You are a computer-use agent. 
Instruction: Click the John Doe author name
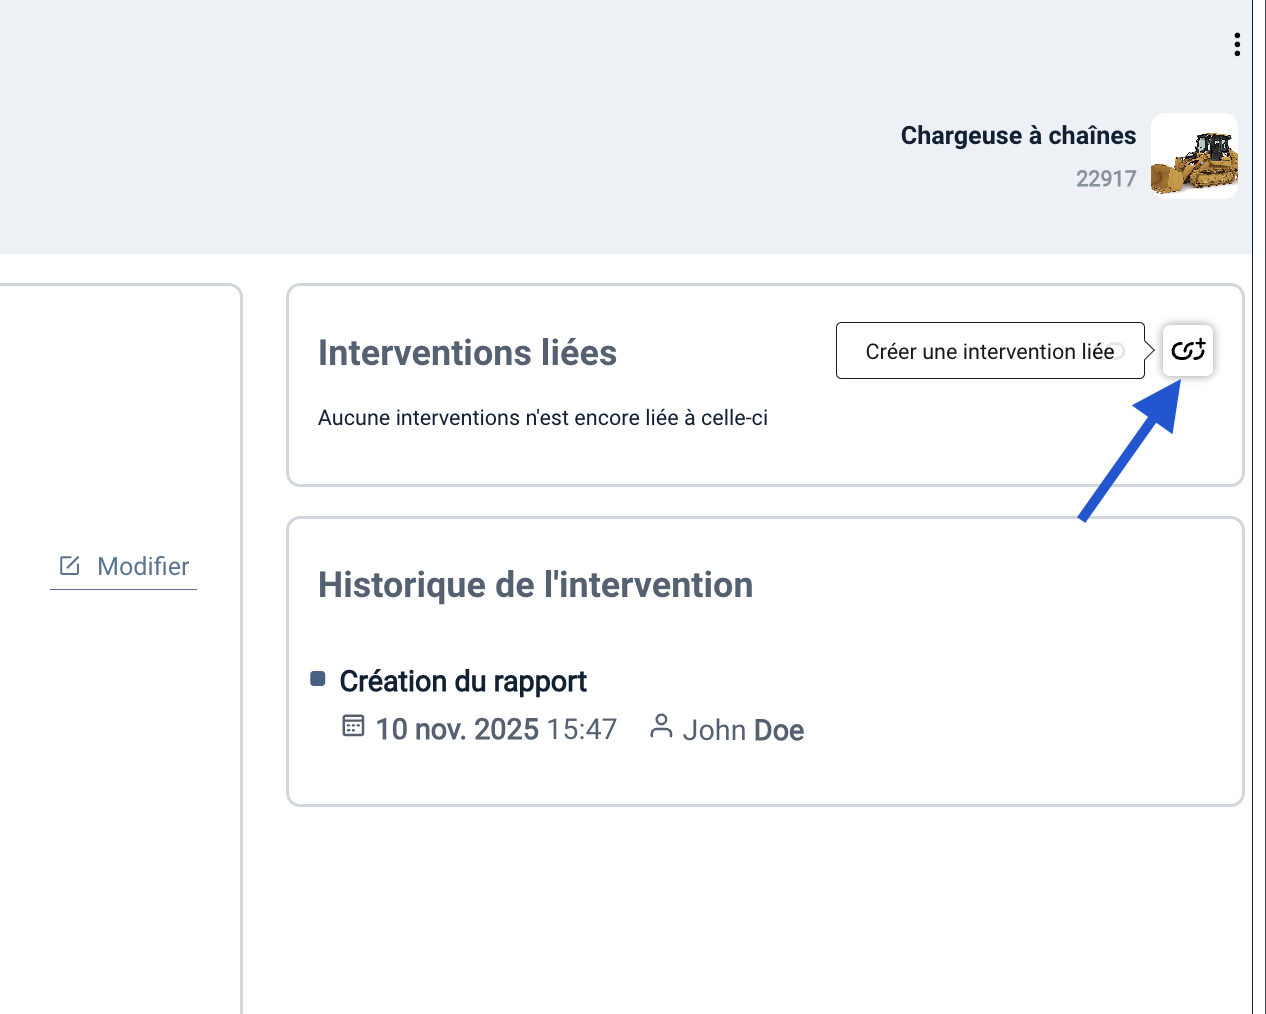pos(743,731)
